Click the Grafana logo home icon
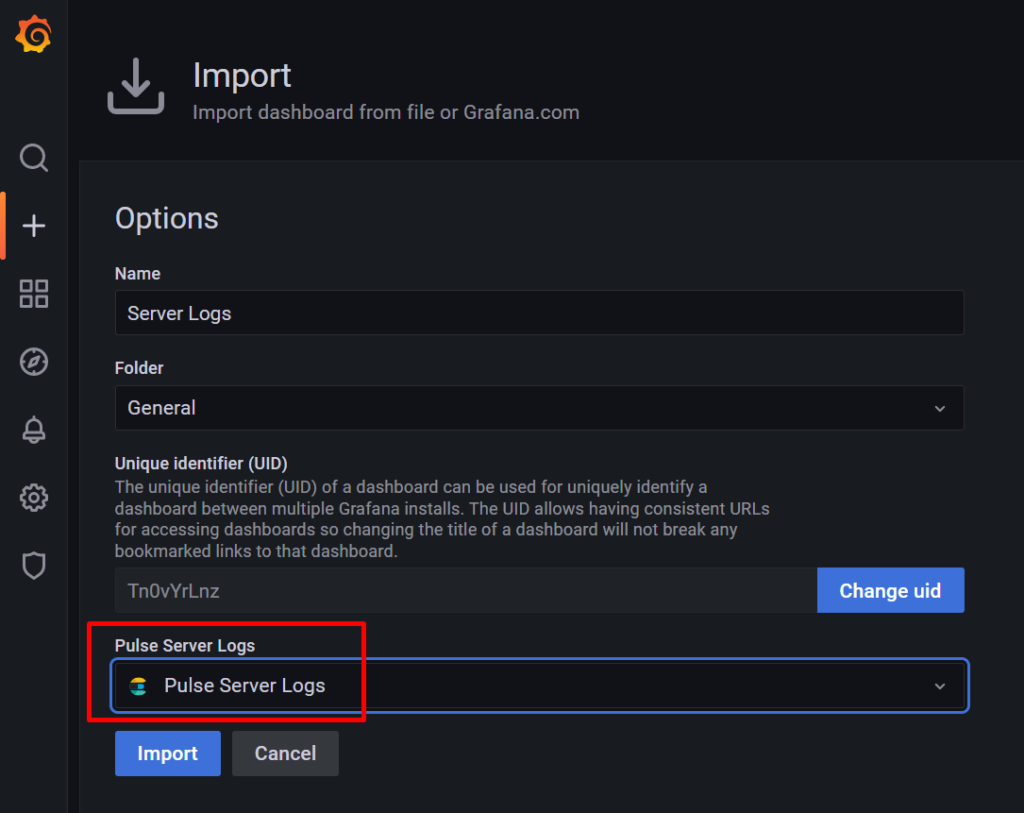 (x=33, y=35)
